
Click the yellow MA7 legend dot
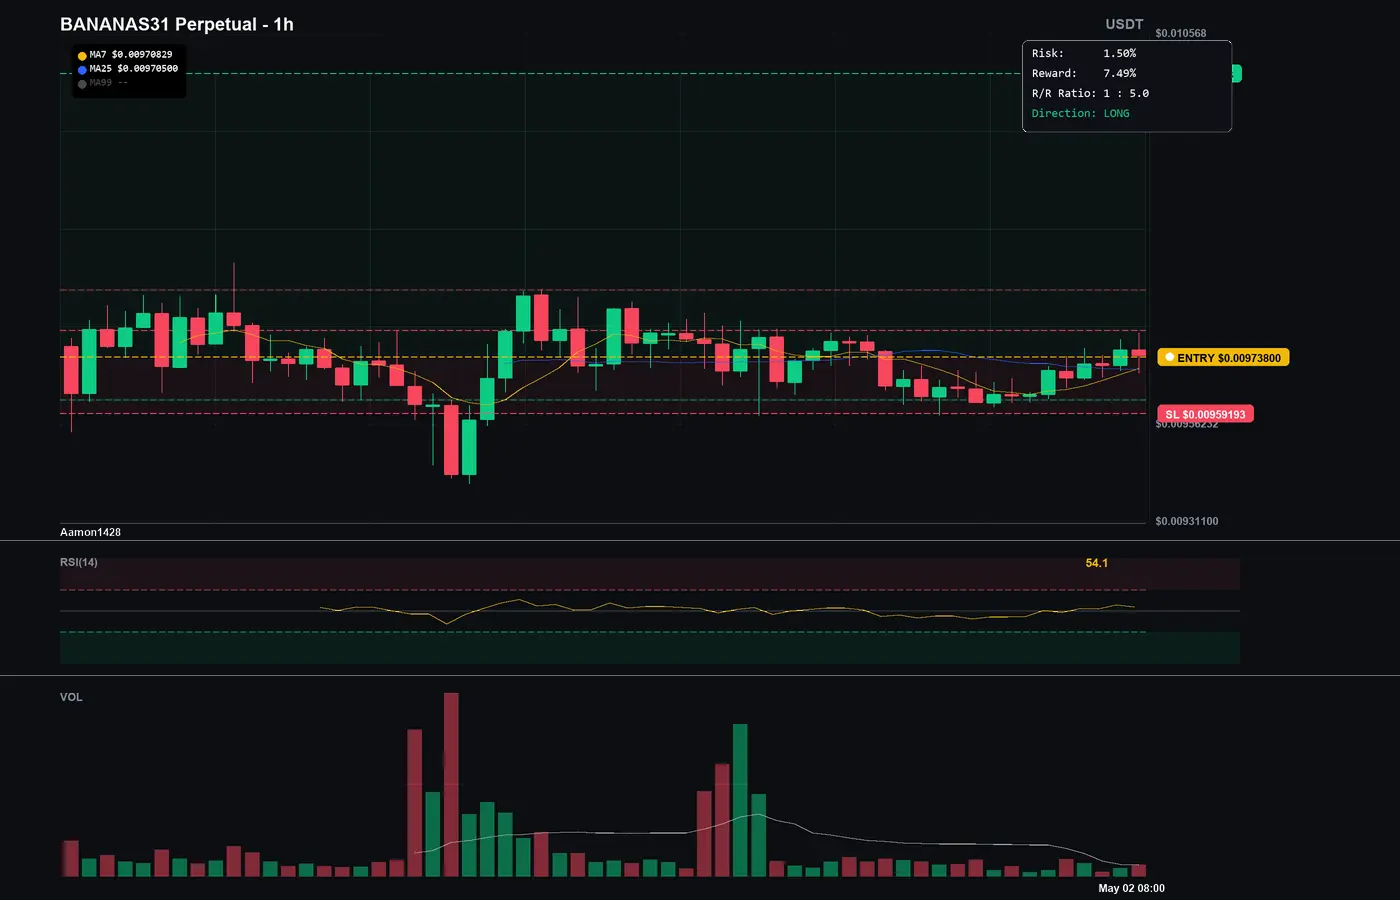(x=82, y=56)
